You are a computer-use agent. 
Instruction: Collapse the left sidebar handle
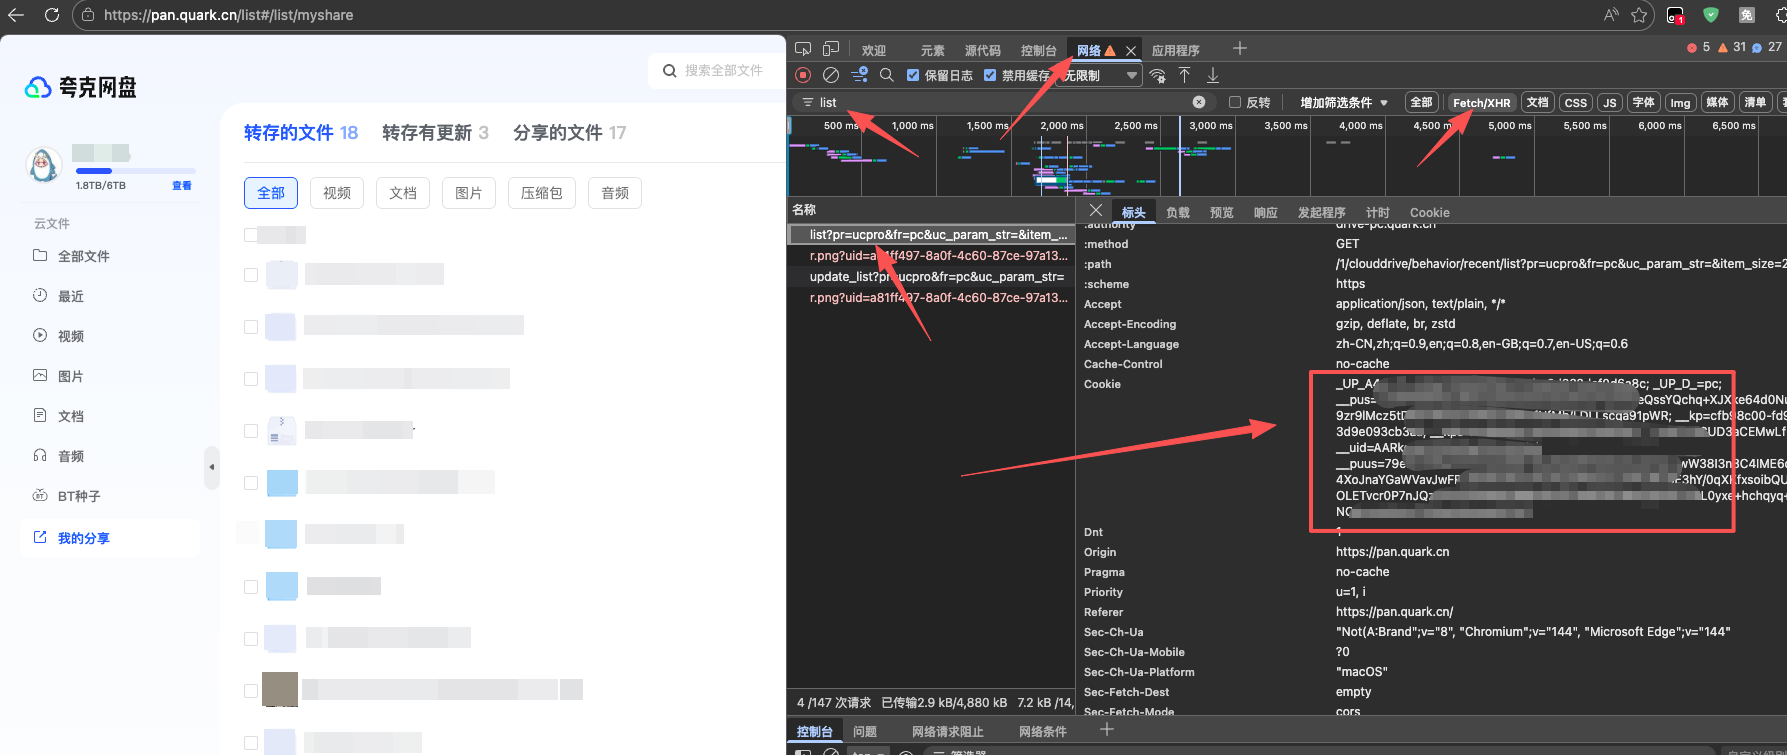click(211, 467)
